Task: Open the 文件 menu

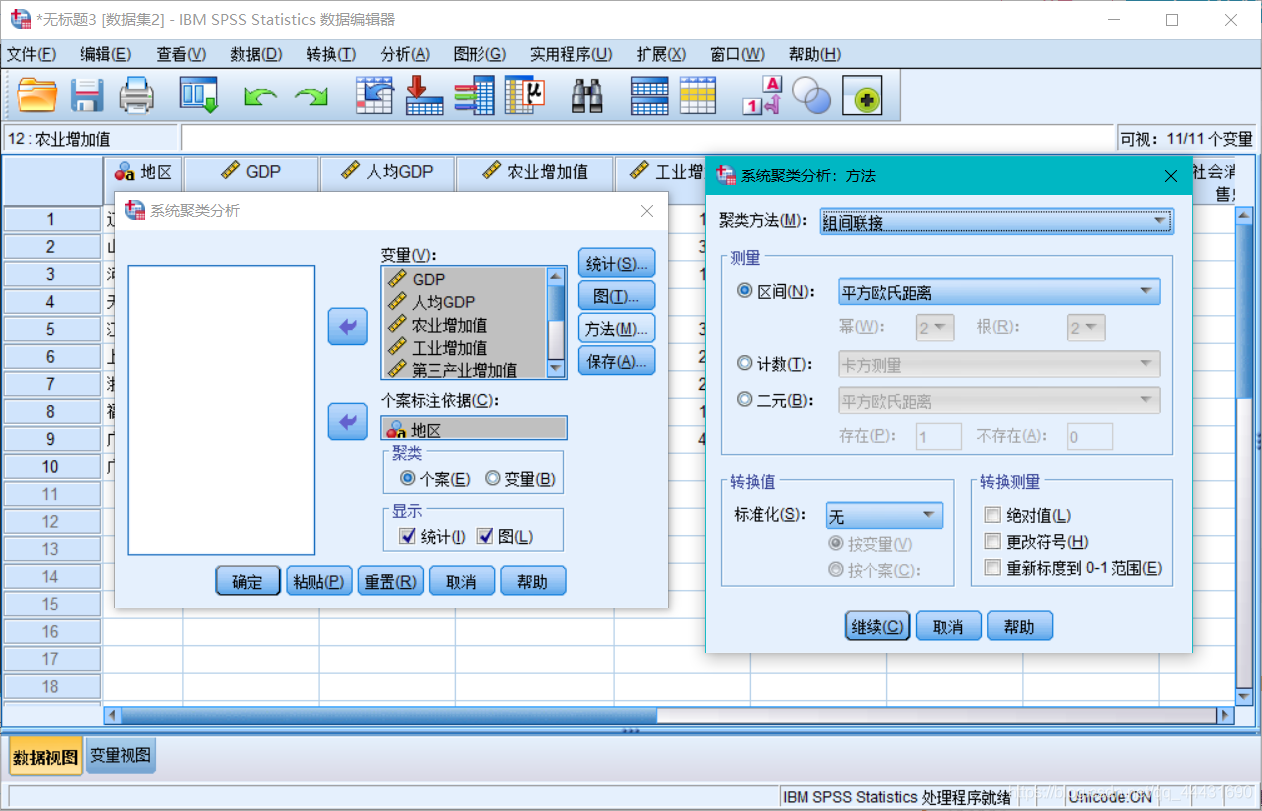Action: [x=31, y=54]
